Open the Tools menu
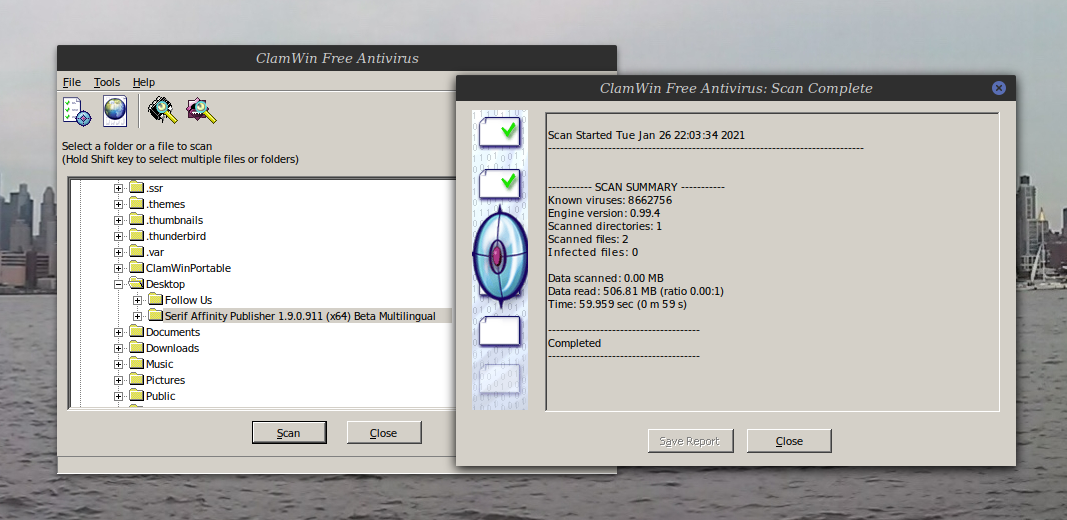This screenshot has height=520, width=1067. pos(107,82)
